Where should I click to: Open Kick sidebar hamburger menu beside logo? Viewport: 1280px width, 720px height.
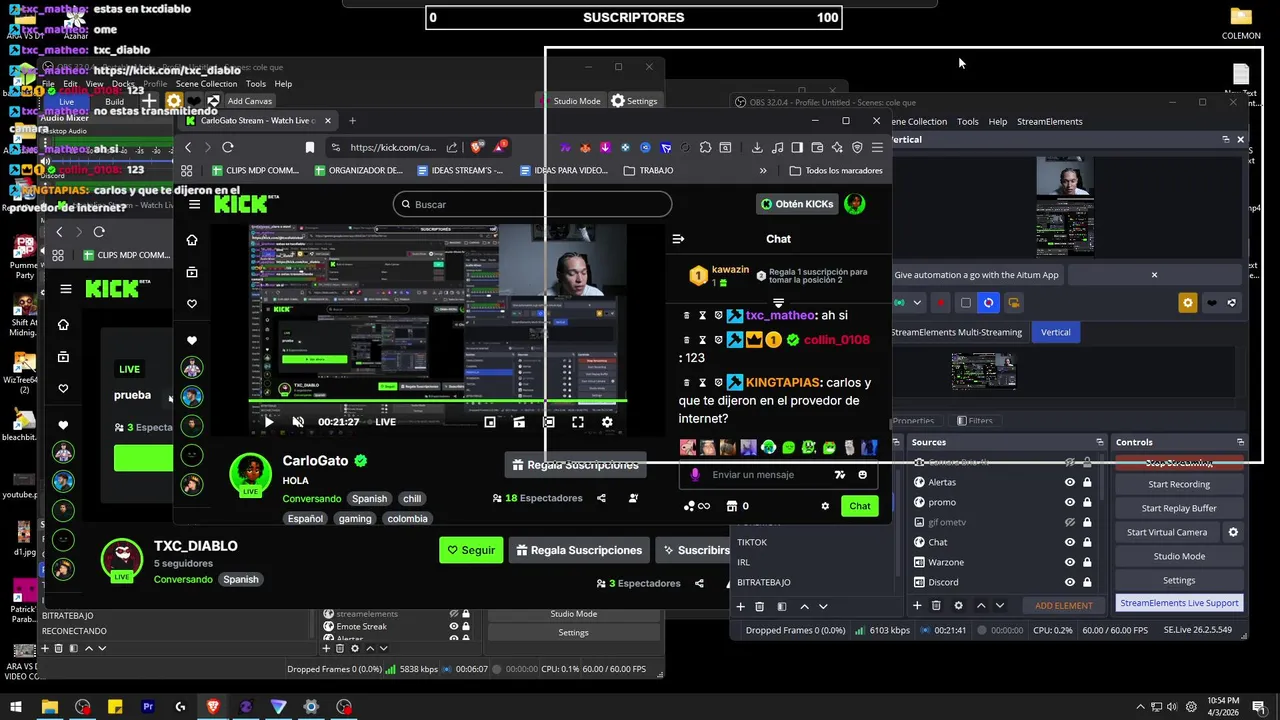click(194, 204)
